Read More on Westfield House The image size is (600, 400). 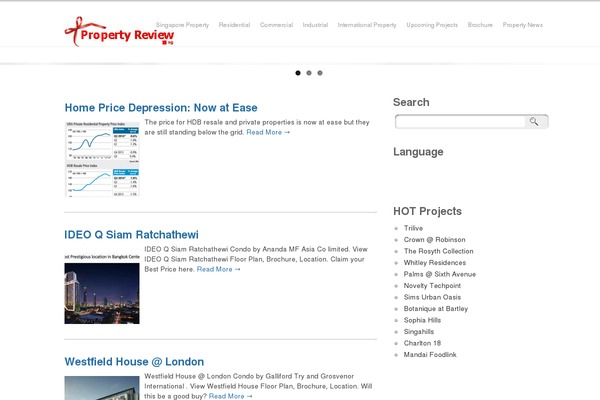click(230, 396)
